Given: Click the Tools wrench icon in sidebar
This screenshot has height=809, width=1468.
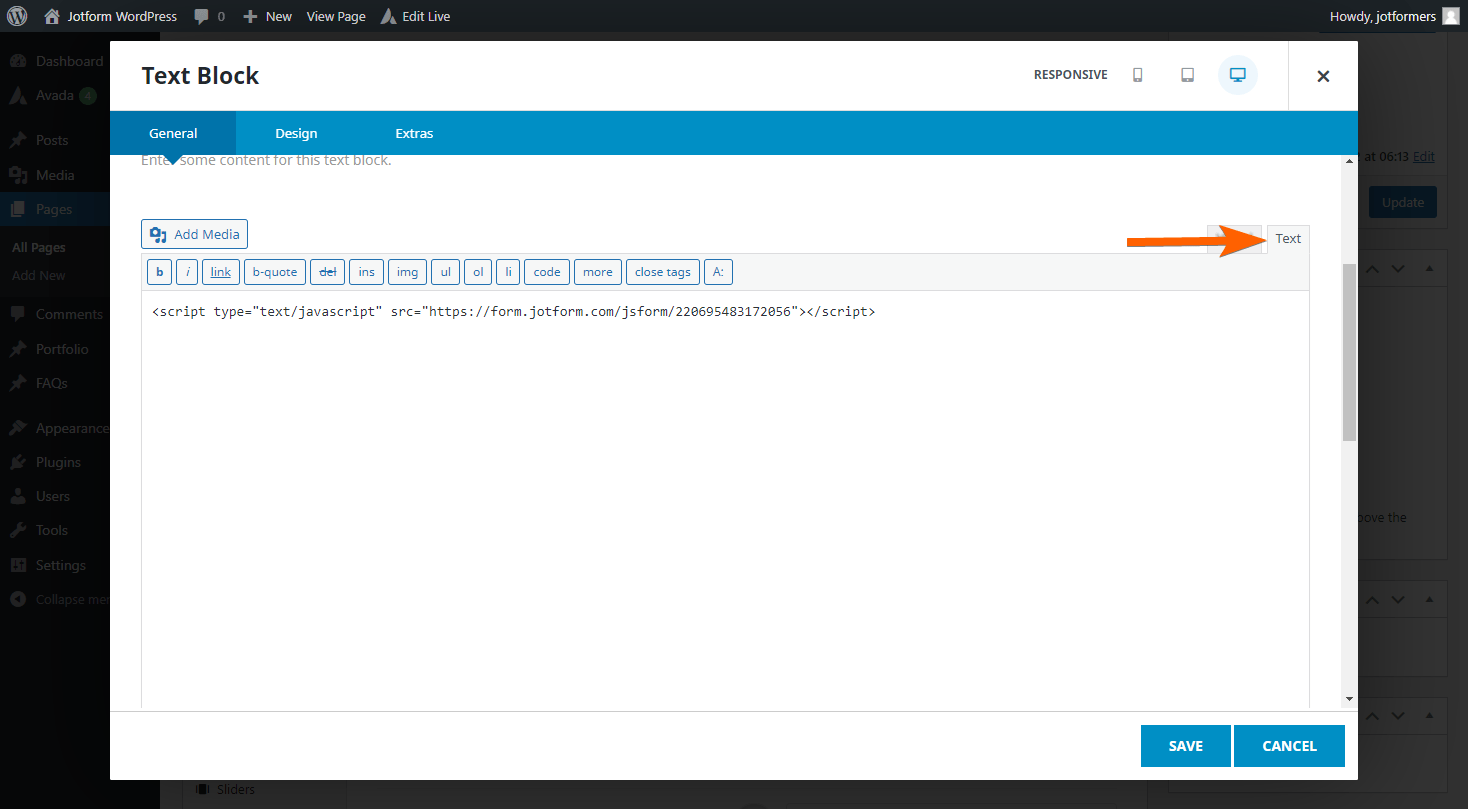Looking at the screenshot, I should coord(18,530).
